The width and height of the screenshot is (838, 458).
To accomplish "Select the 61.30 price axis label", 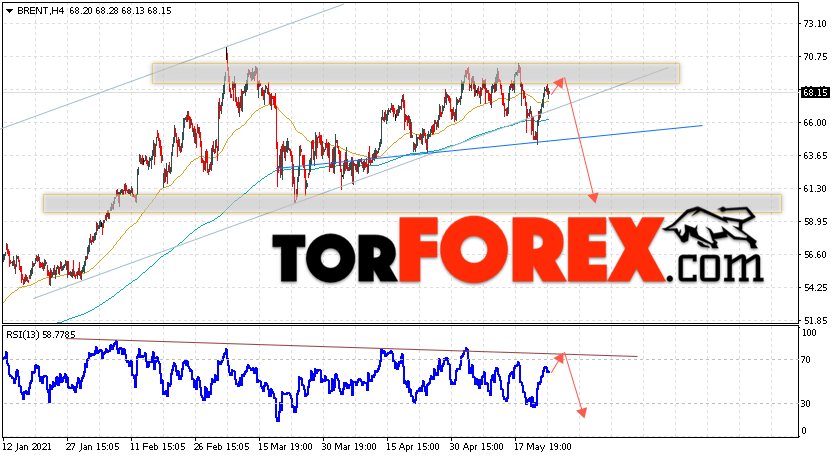I will coord(815,189).
